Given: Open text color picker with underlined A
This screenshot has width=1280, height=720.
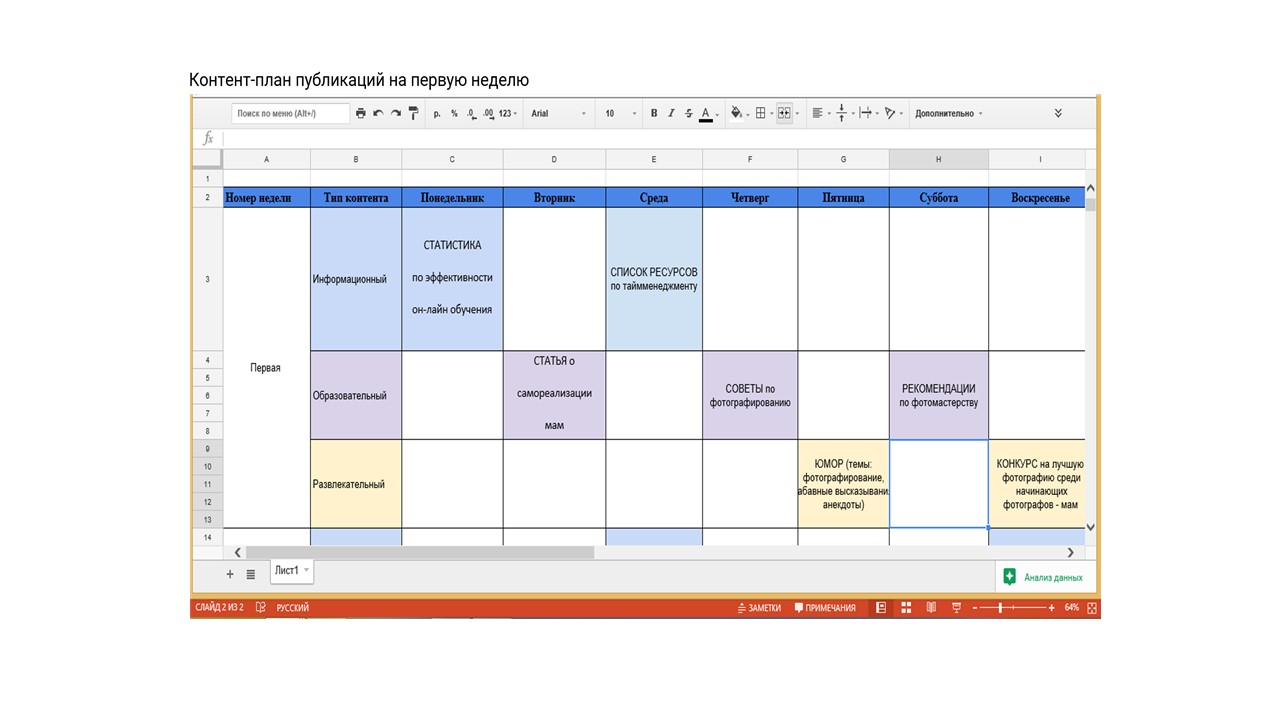Looking at the screenshot, I should (708, 114).
